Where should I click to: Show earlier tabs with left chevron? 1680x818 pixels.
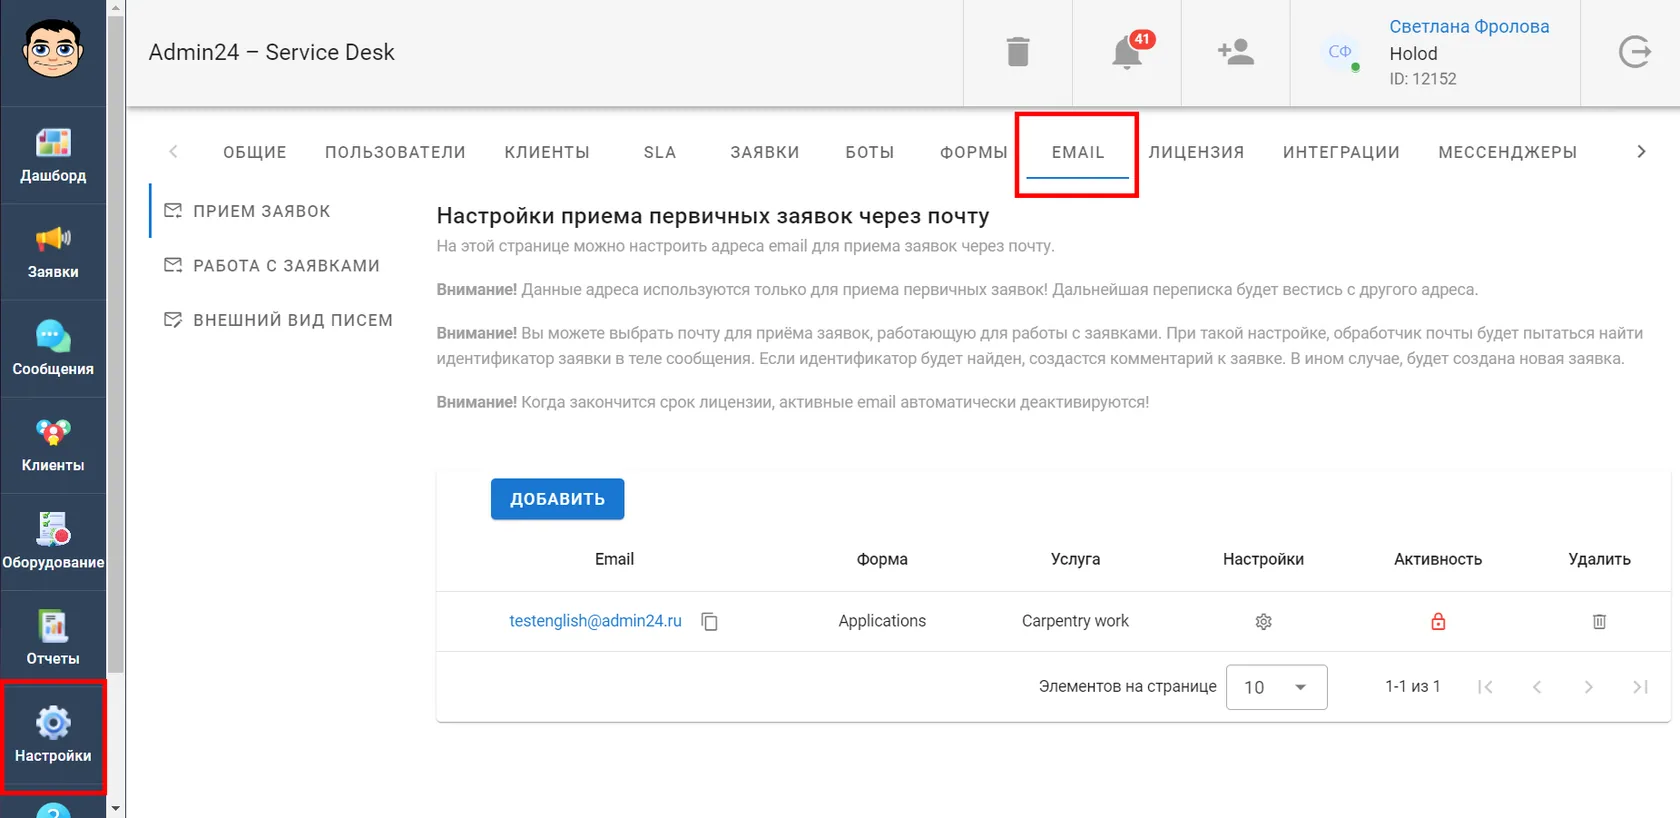point(173,152)
